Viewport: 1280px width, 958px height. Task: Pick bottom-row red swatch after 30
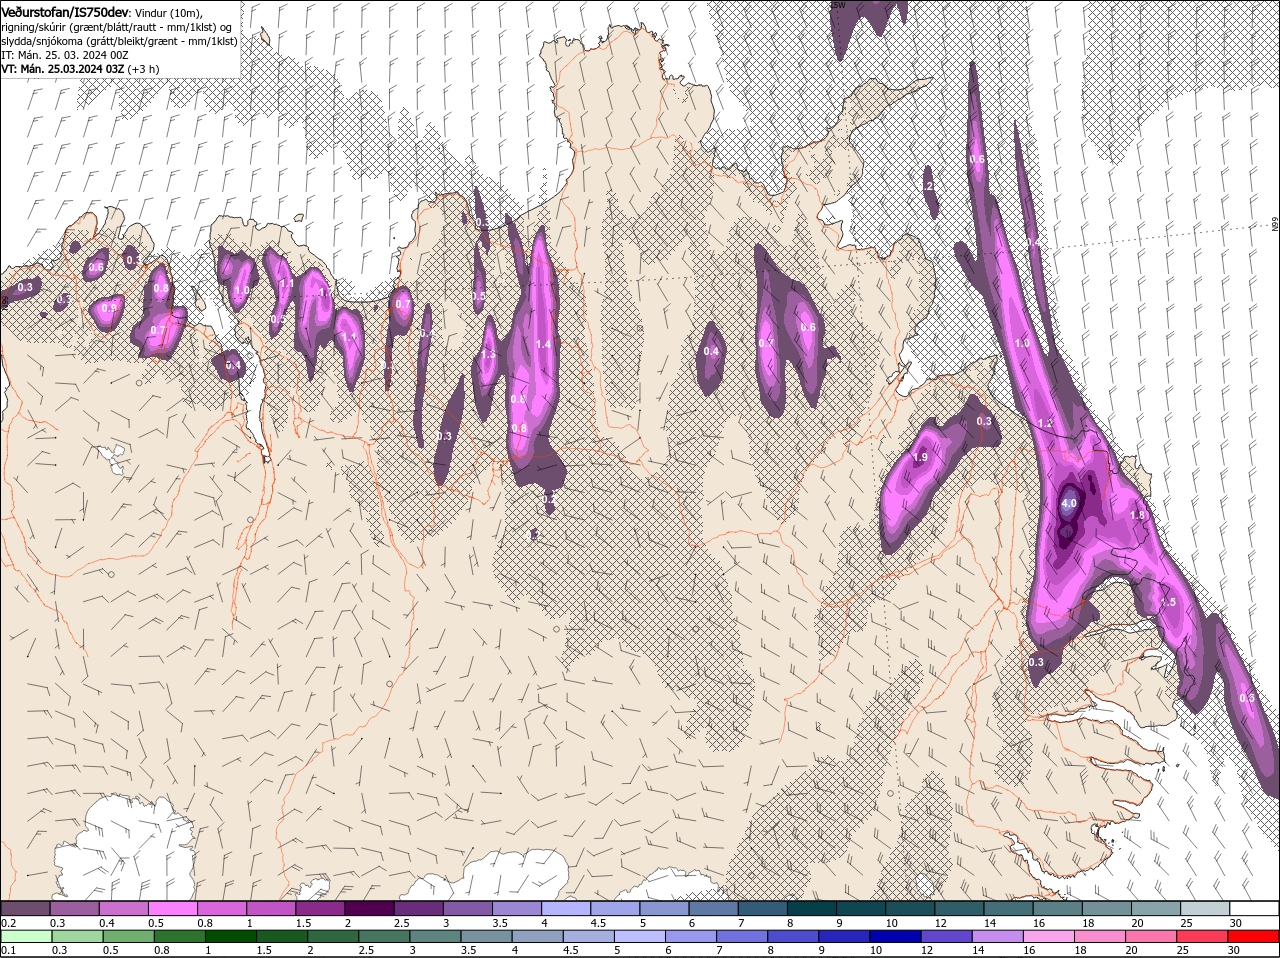tap(1255, 936)
